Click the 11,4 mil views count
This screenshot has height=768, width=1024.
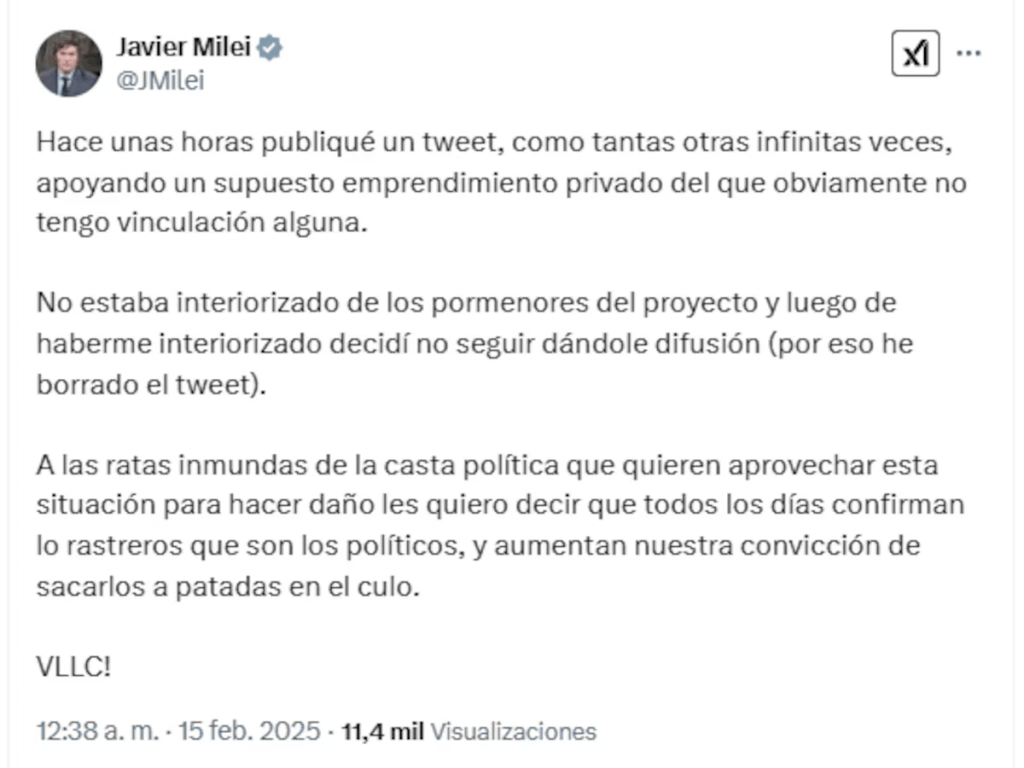(382, 731)
